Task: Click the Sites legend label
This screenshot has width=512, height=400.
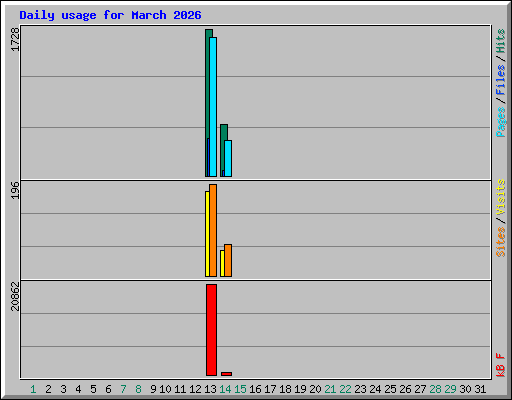Action: click(x=501, y=242)
